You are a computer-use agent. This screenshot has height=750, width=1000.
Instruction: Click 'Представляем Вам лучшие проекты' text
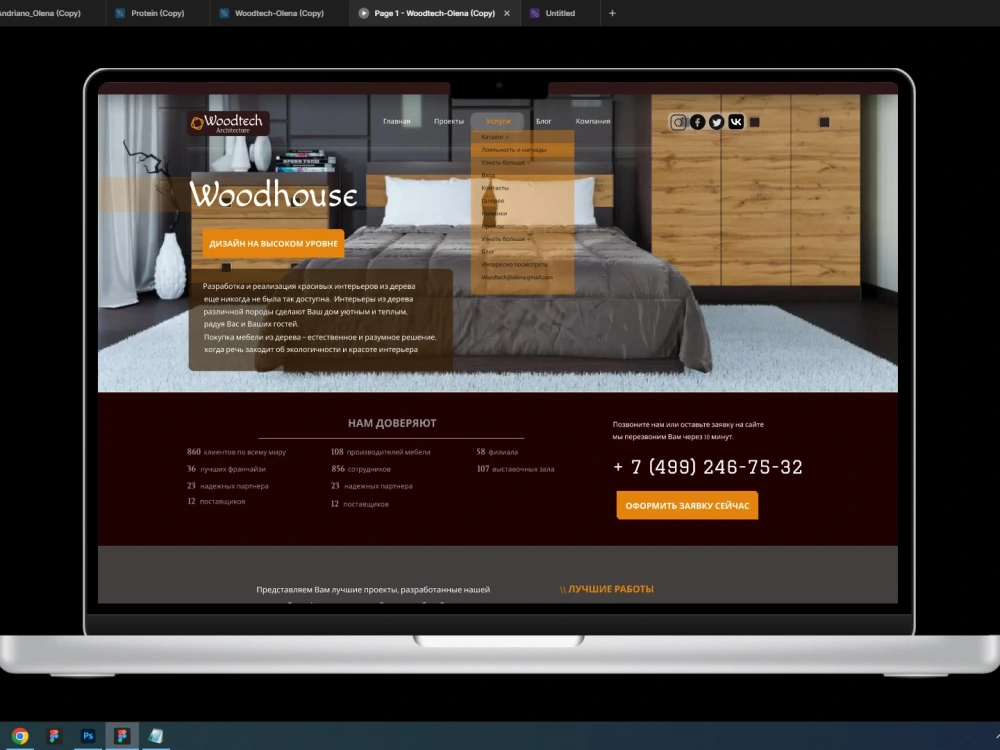[x=373, y=590]
